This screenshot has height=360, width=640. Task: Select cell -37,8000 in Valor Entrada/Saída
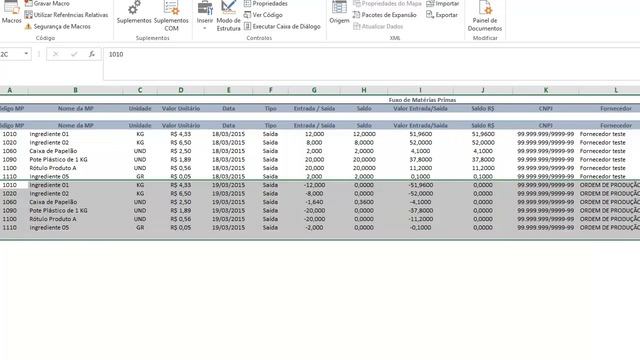point(420,211)
